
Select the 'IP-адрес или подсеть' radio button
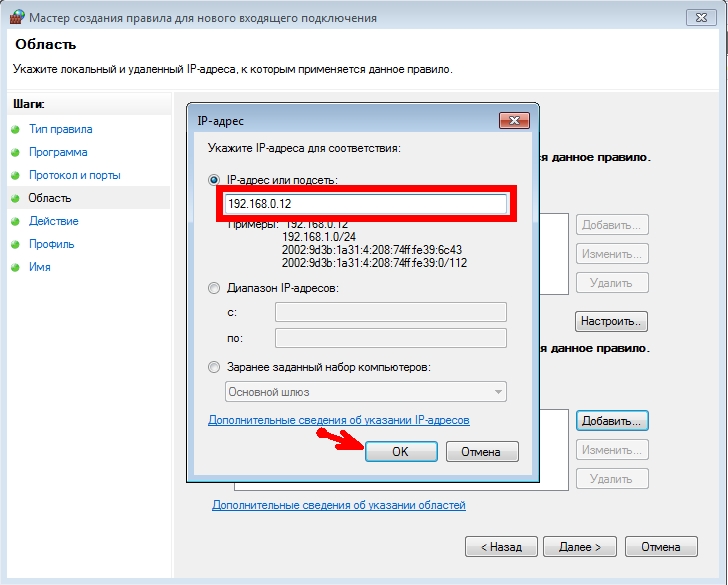214,180
